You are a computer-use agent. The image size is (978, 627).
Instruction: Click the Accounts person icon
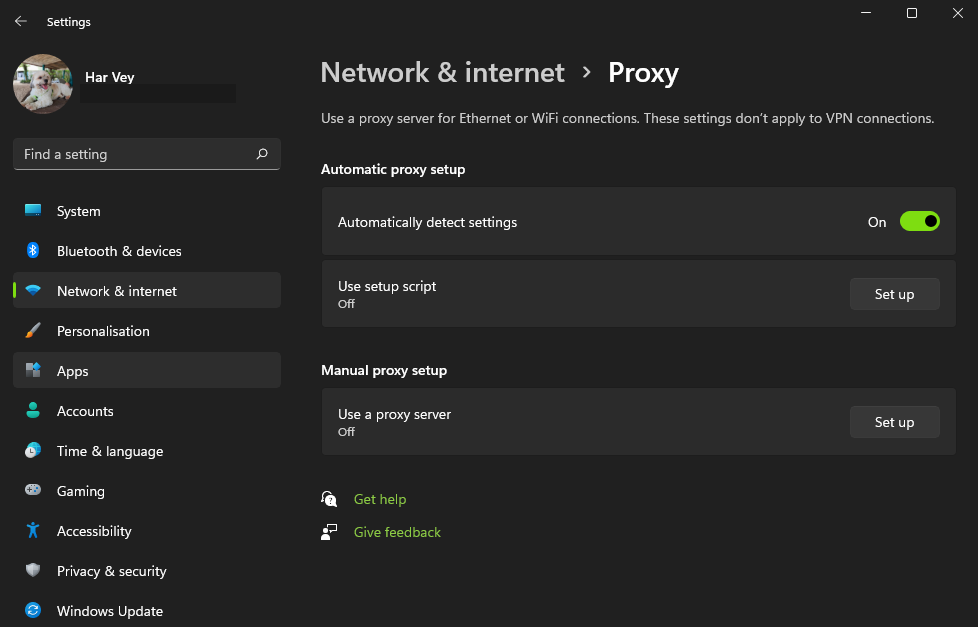click(x=33, y=410)
